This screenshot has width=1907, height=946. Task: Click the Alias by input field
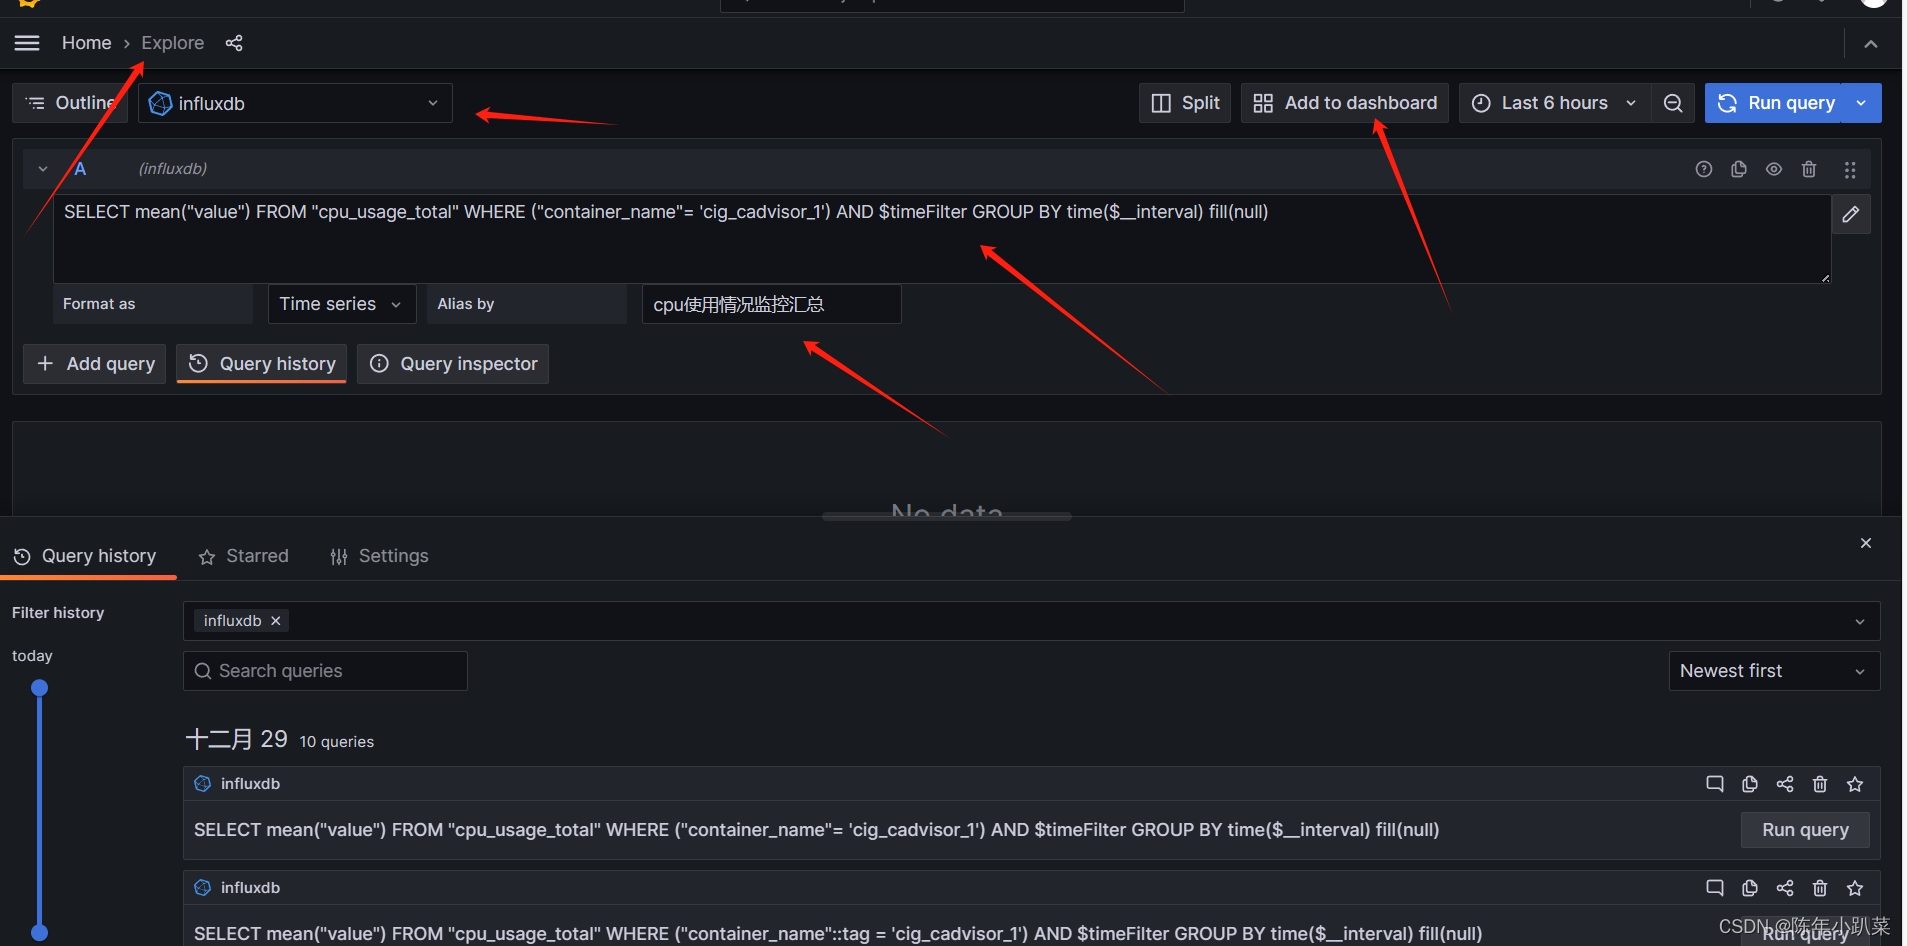tap(771, 304)
